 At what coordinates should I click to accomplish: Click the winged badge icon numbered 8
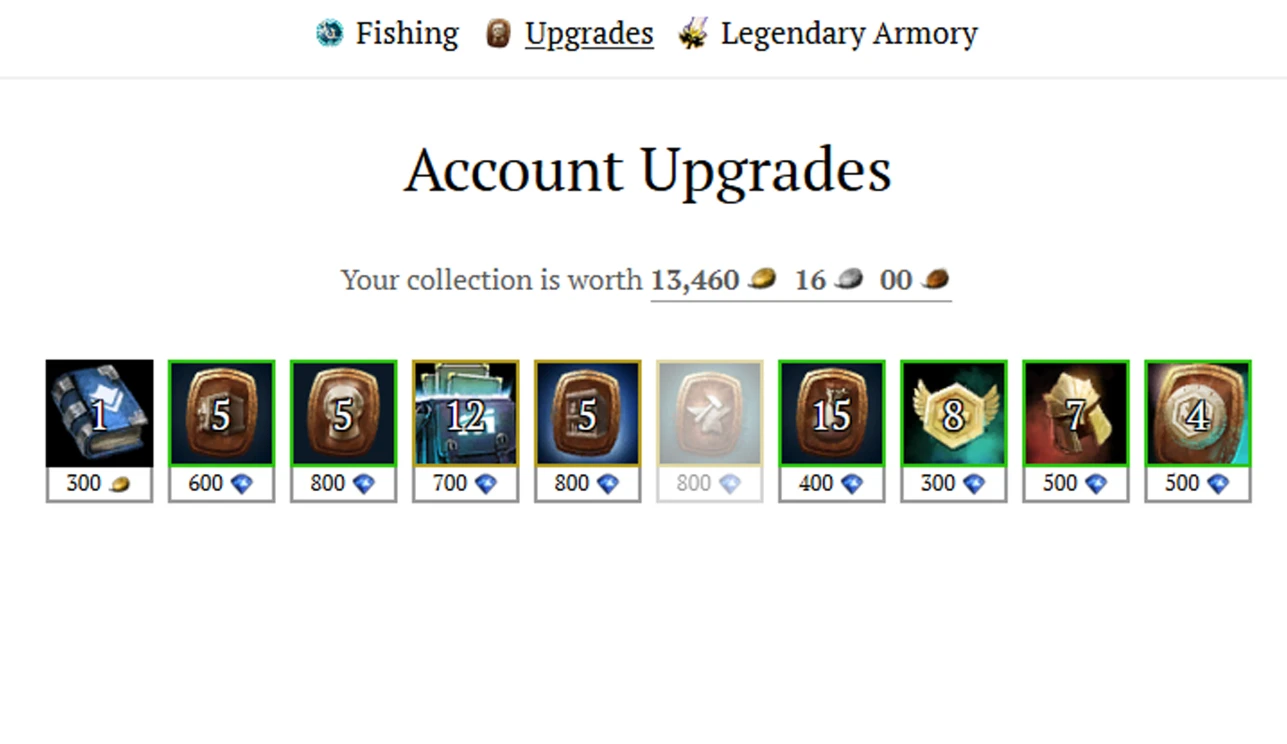tap(953, 413)
